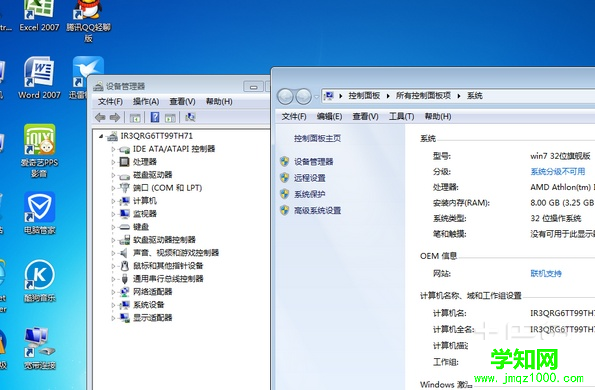Screen dimensions: 595x390
Task: Click the round Back button in System window
Action: click(x=285, y=97)
